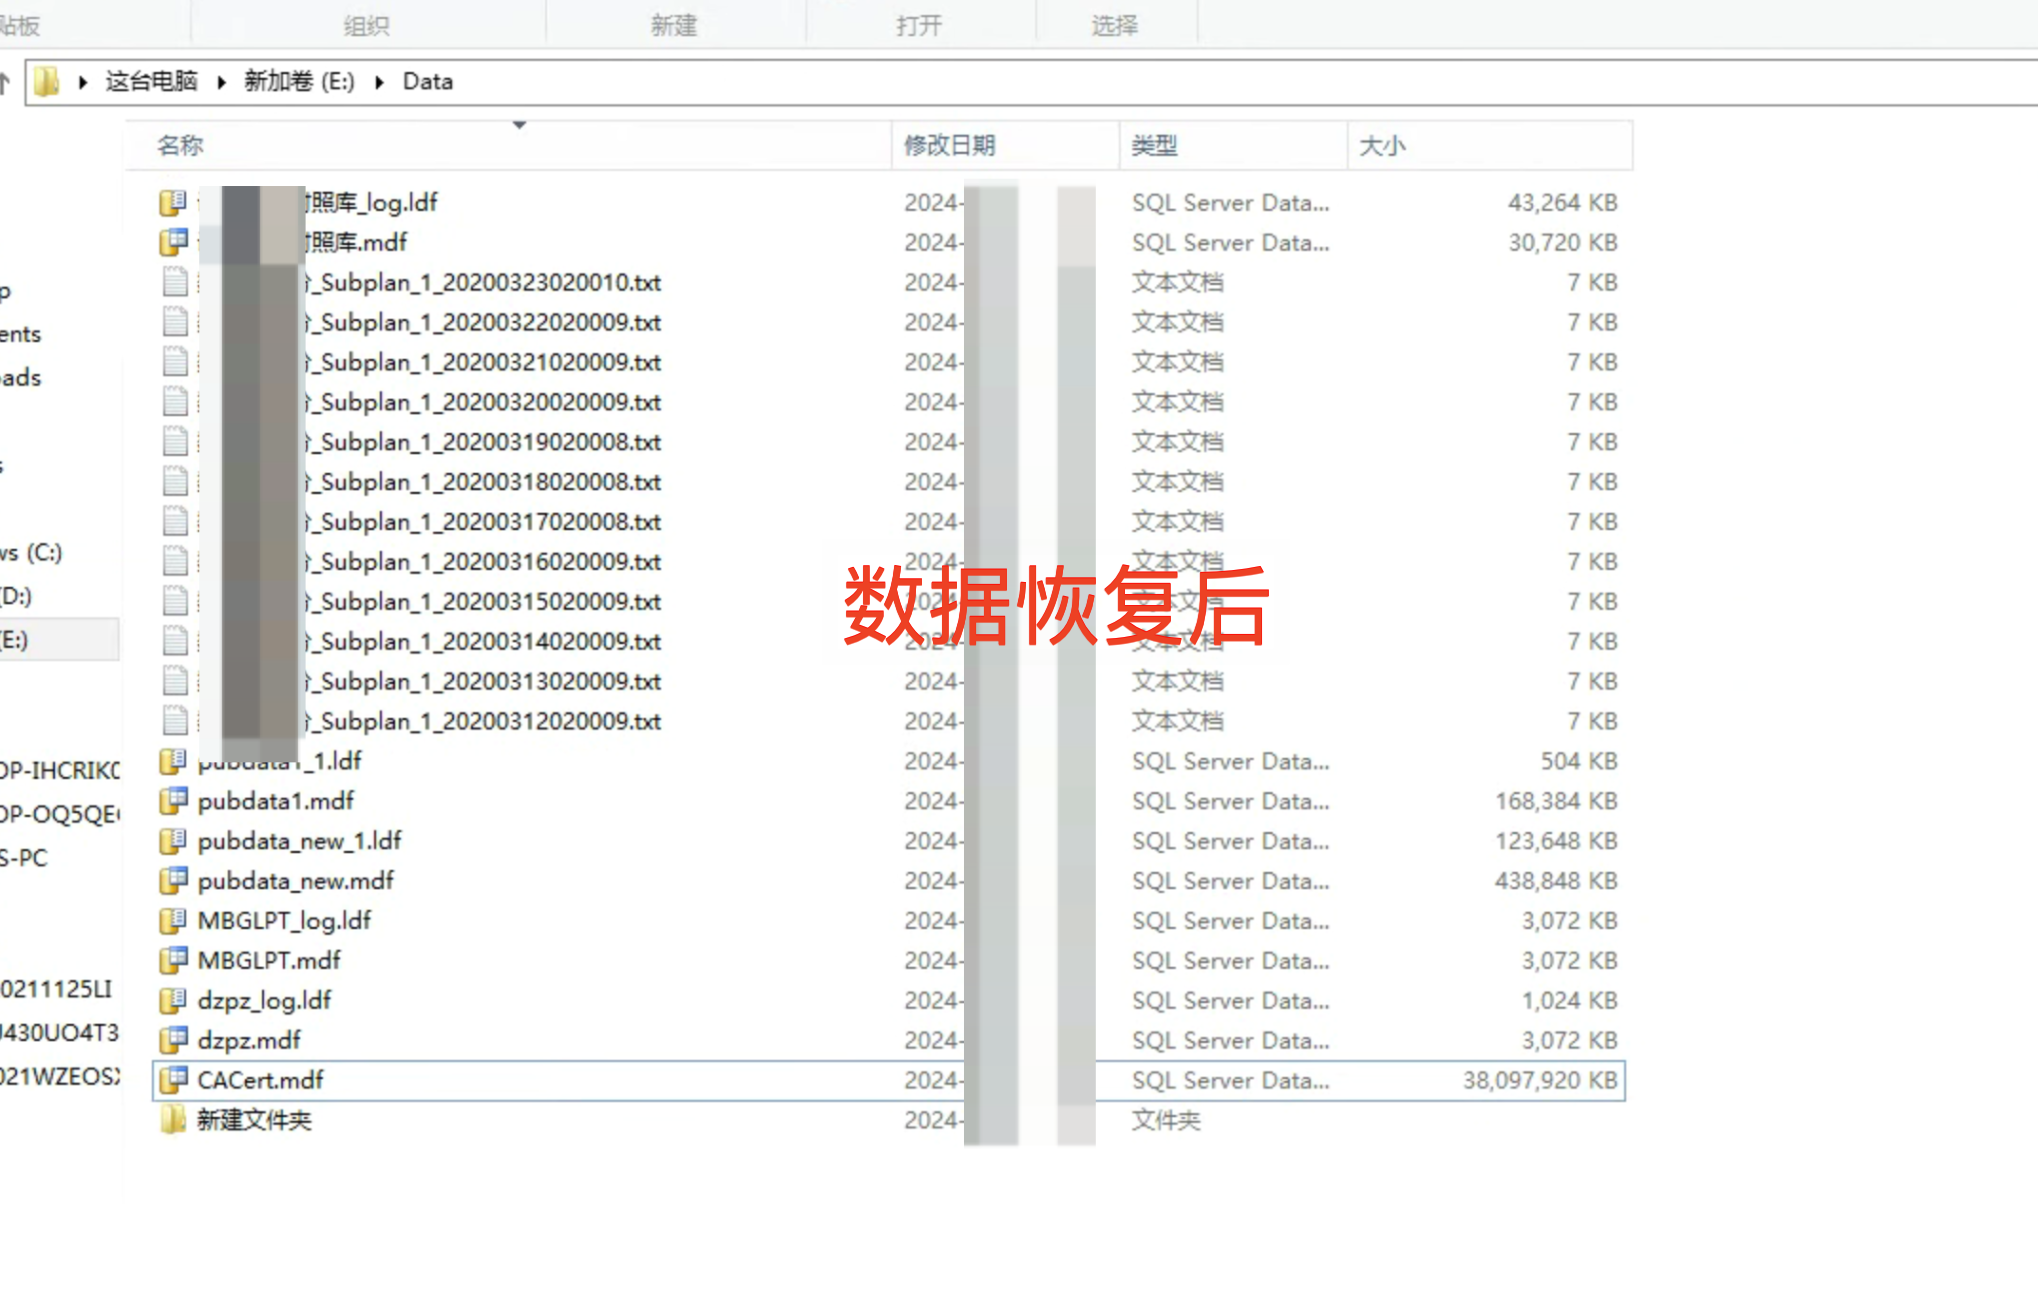Click the up arrow navigation button

pyautogui.click(x=5, y=82)
